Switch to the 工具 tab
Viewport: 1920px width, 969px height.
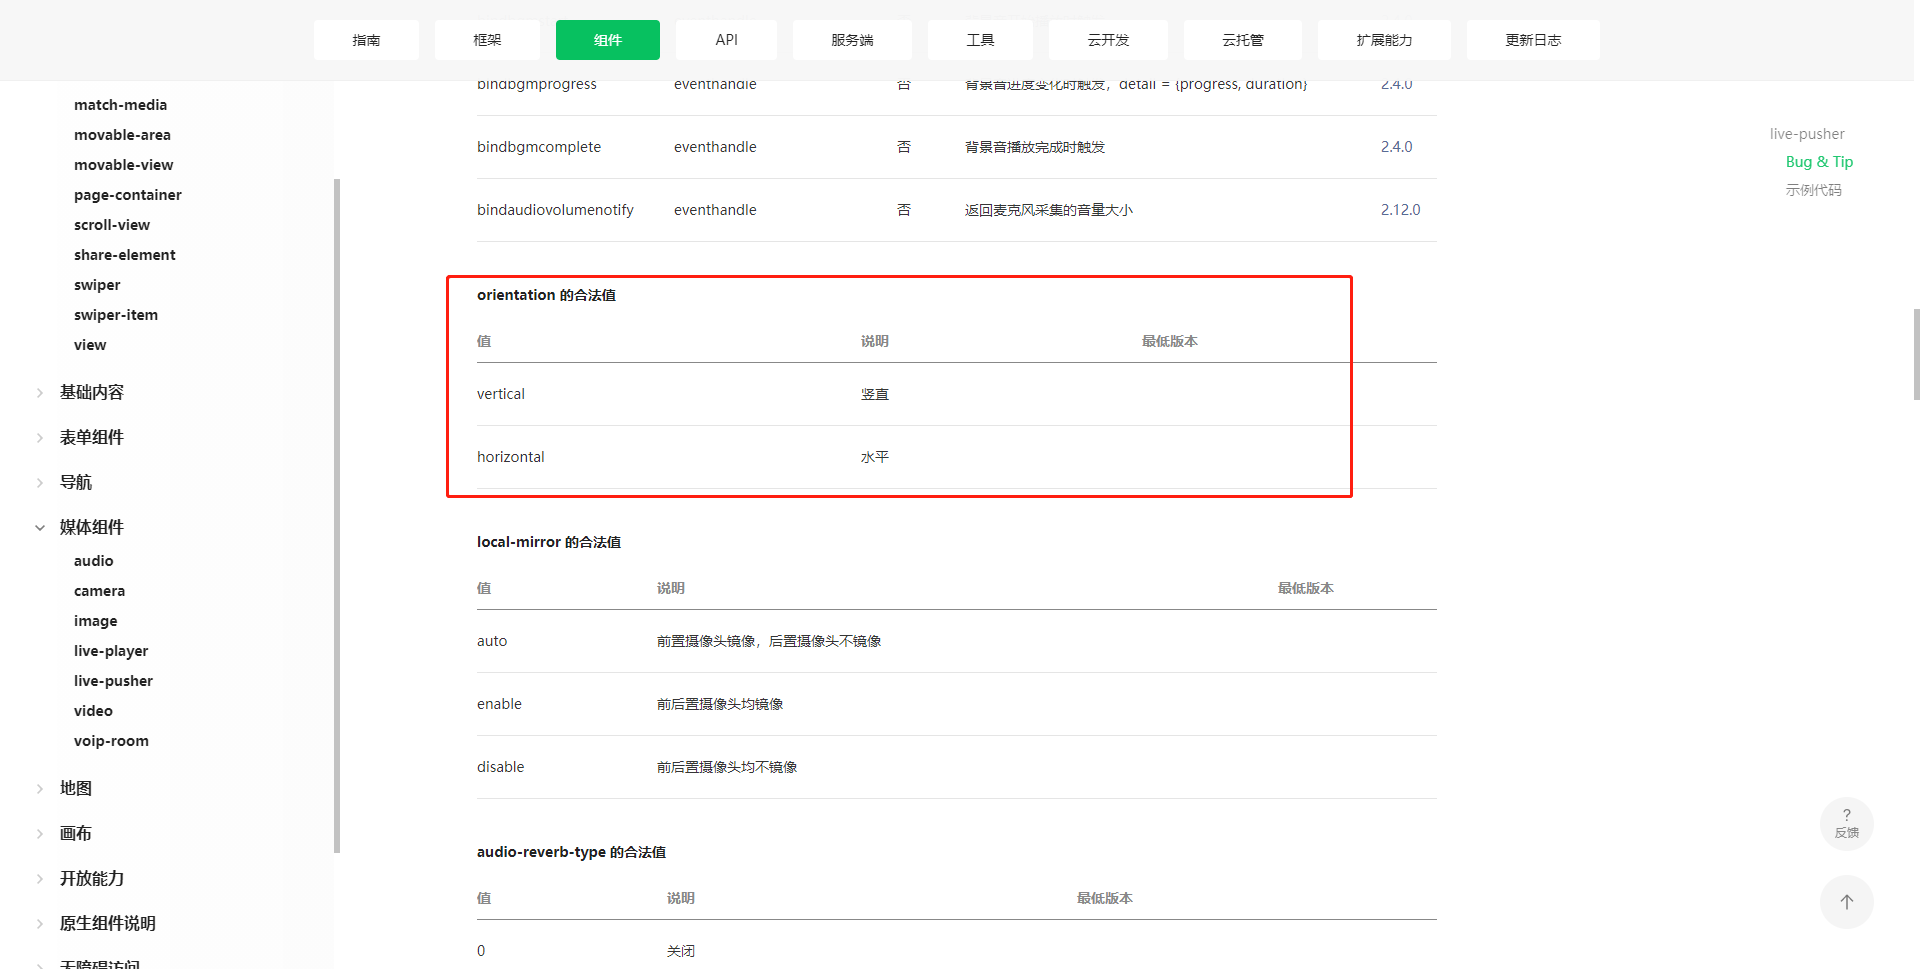point(980,40)
